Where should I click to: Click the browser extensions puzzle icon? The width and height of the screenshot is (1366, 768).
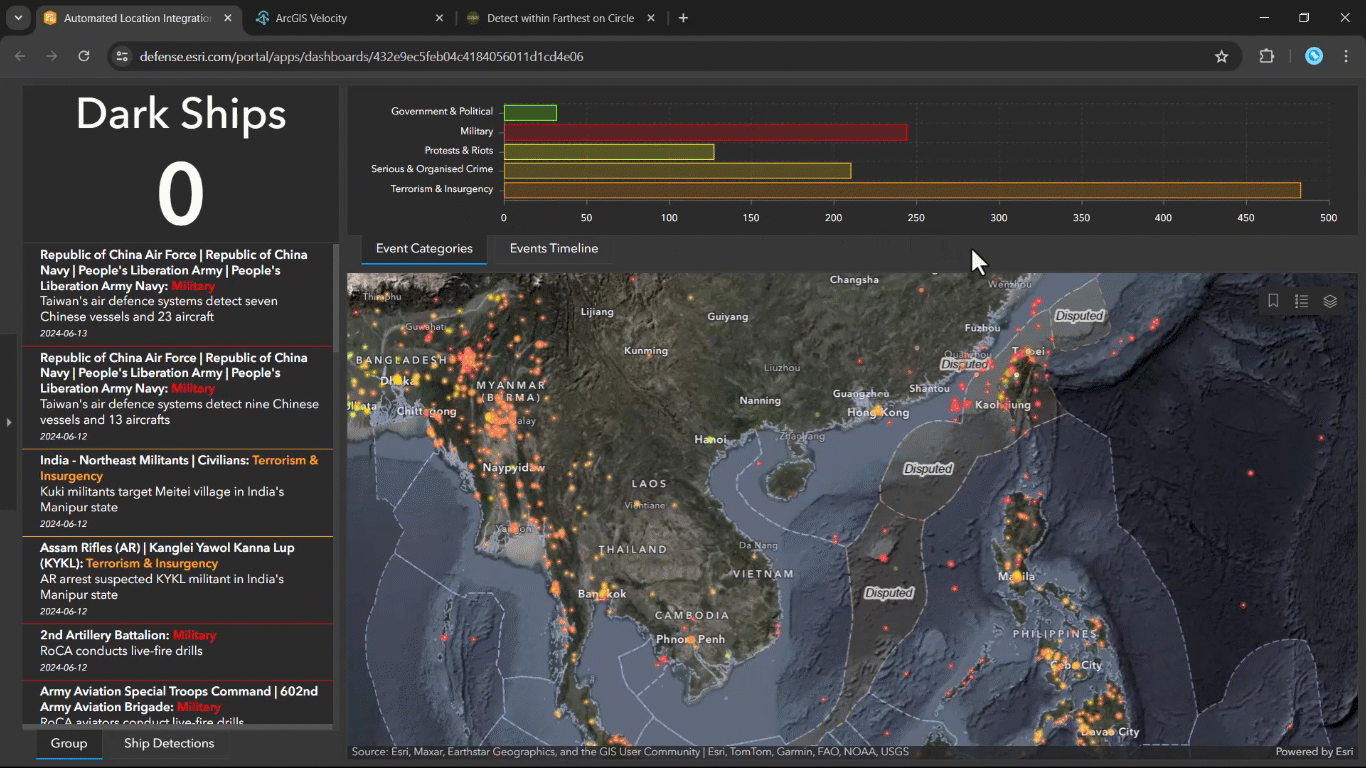point(1267,56)
